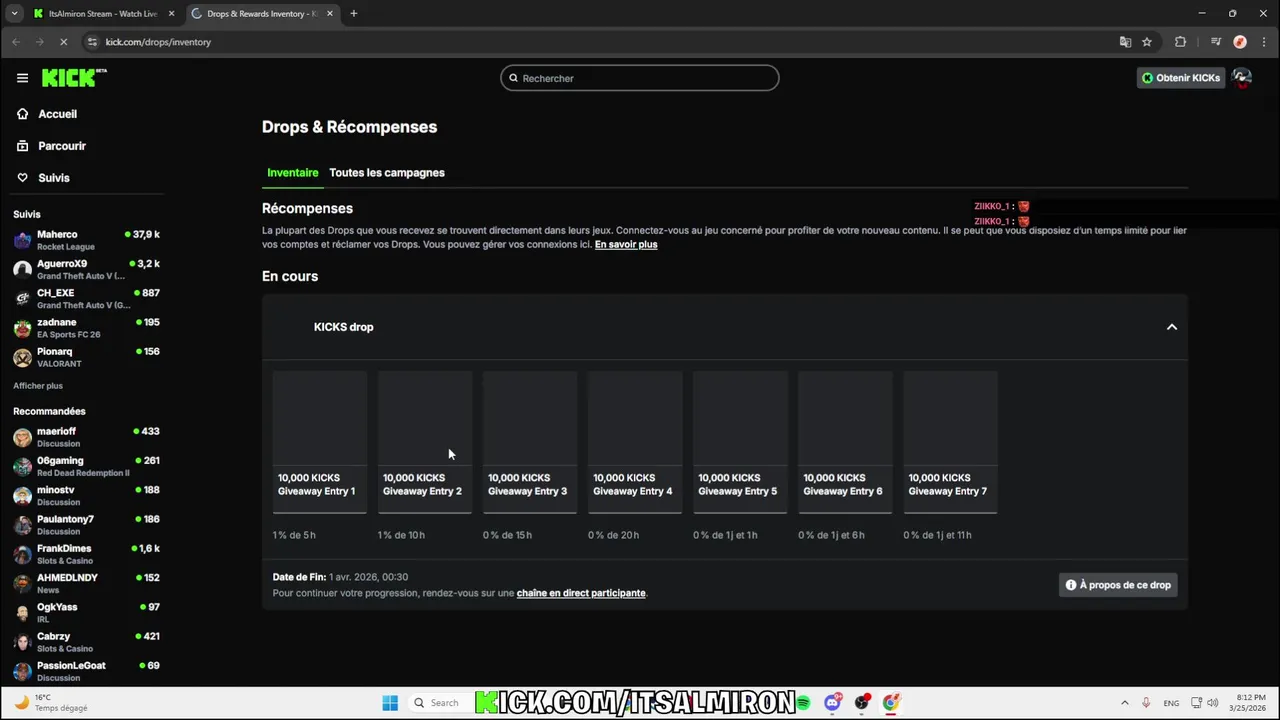Open AguerroX9's channel avatar
Viewport: 1280px width, 720px height.
22,269
